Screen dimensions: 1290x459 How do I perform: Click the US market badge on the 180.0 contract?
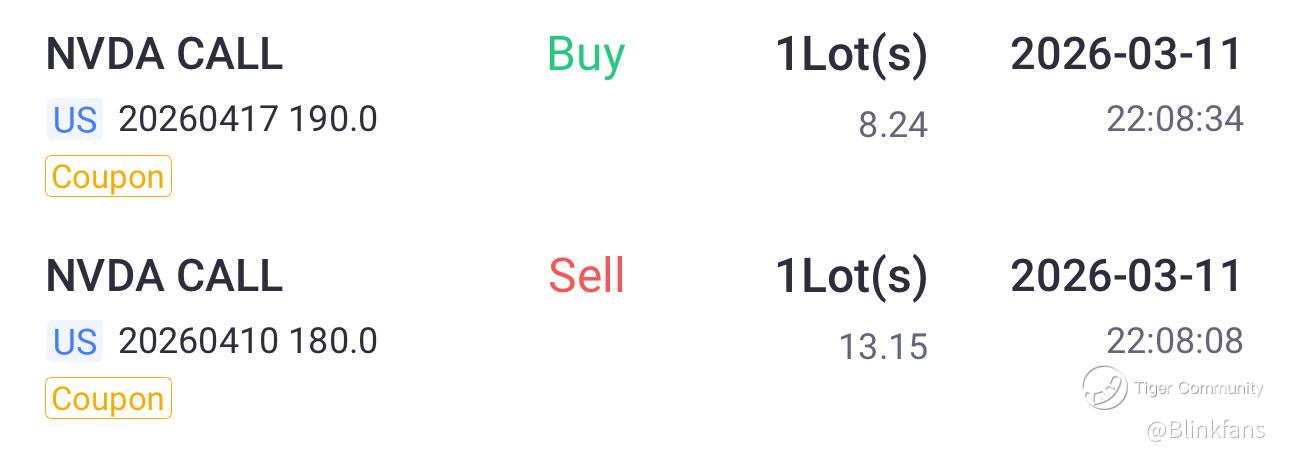75,342
